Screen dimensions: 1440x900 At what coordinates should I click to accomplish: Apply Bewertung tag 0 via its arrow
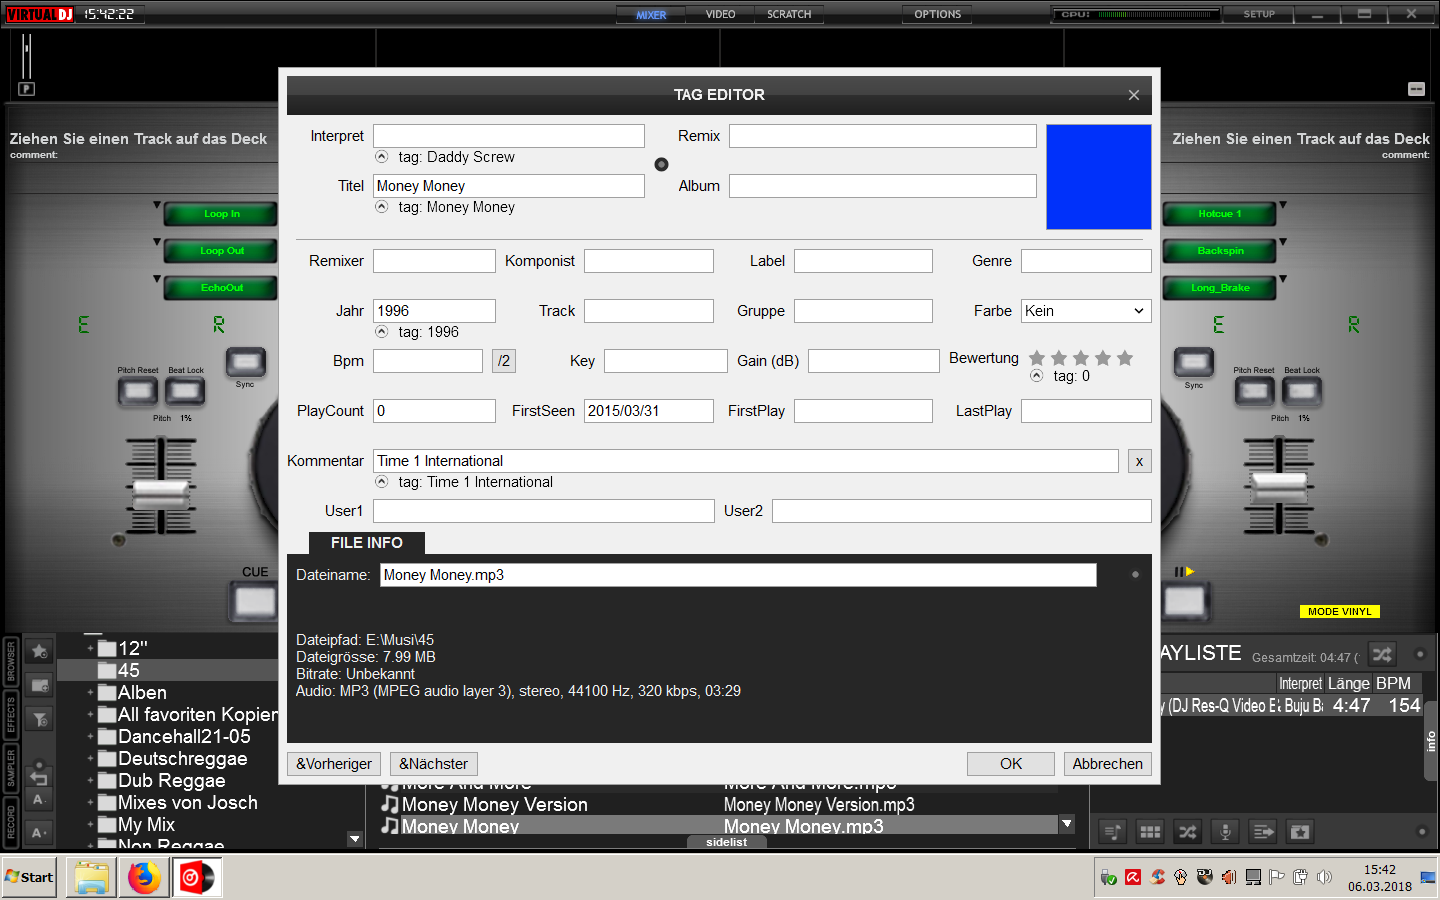(x=1037, y=376)
